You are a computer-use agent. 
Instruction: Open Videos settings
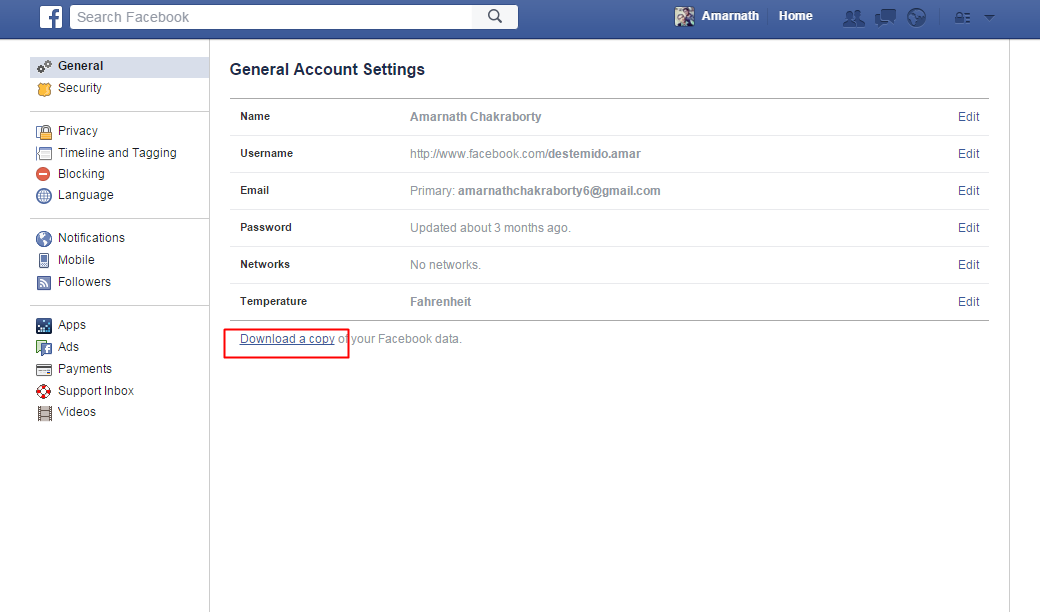click(x=77, y=412)
